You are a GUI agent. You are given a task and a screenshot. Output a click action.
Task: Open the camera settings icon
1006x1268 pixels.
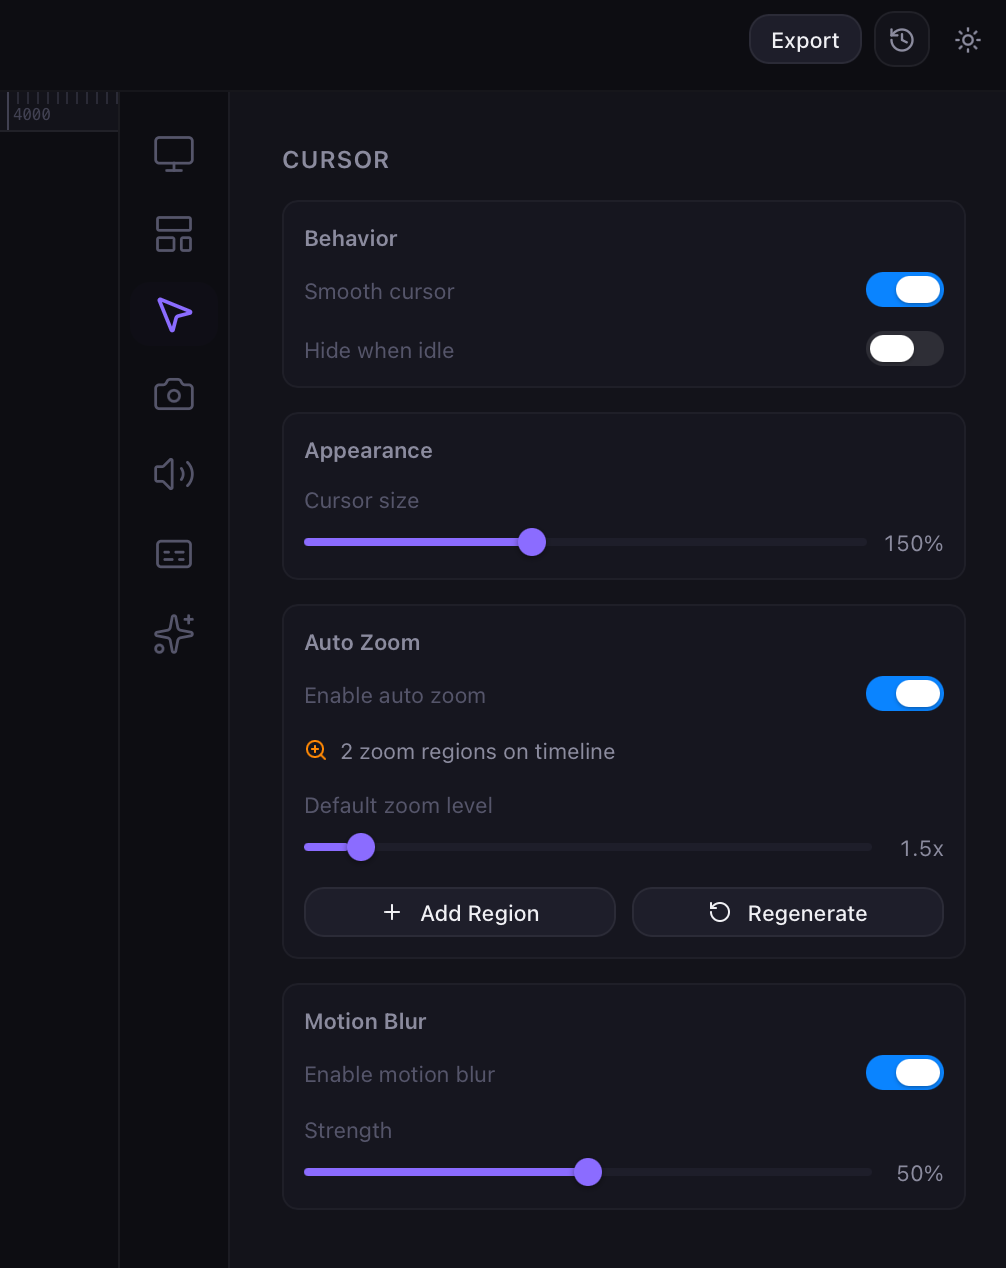coord(174,394)
